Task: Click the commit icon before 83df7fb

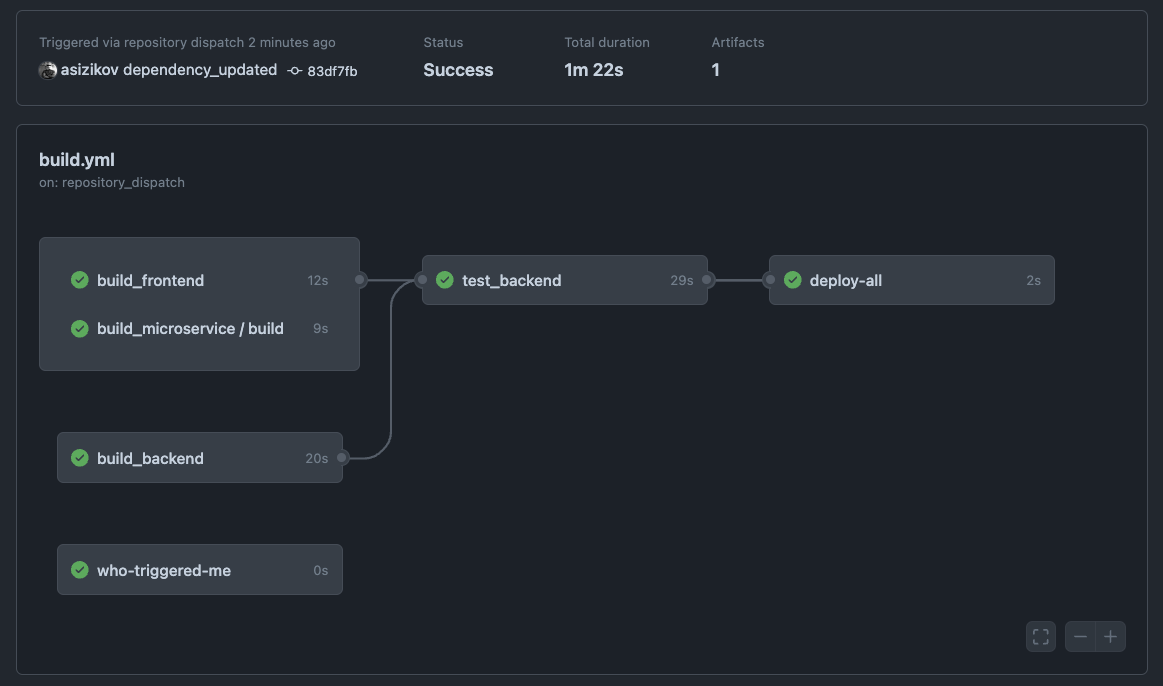Action: coord(293,71)
